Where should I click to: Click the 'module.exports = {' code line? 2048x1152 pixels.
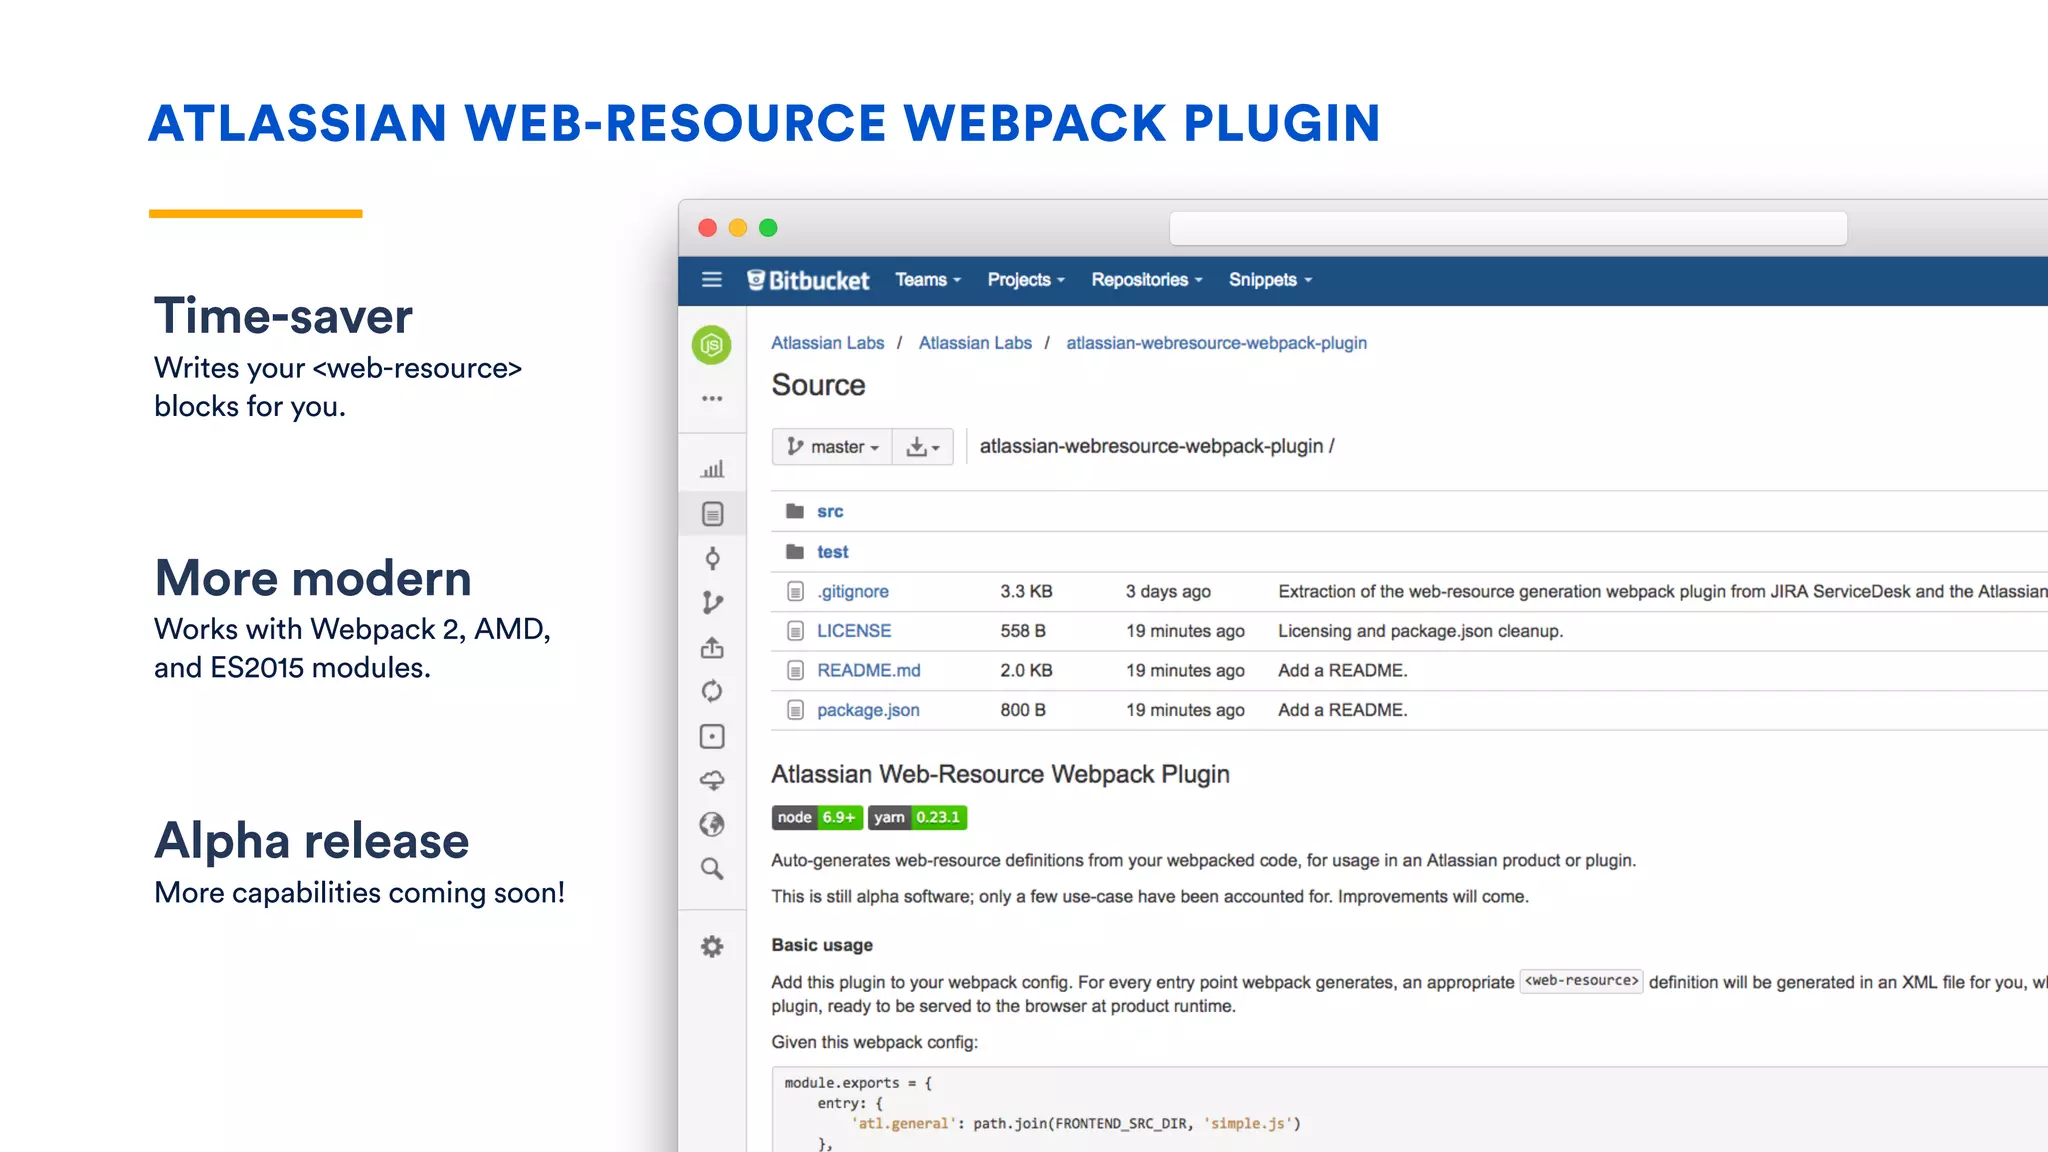[x=858, y=1083]
